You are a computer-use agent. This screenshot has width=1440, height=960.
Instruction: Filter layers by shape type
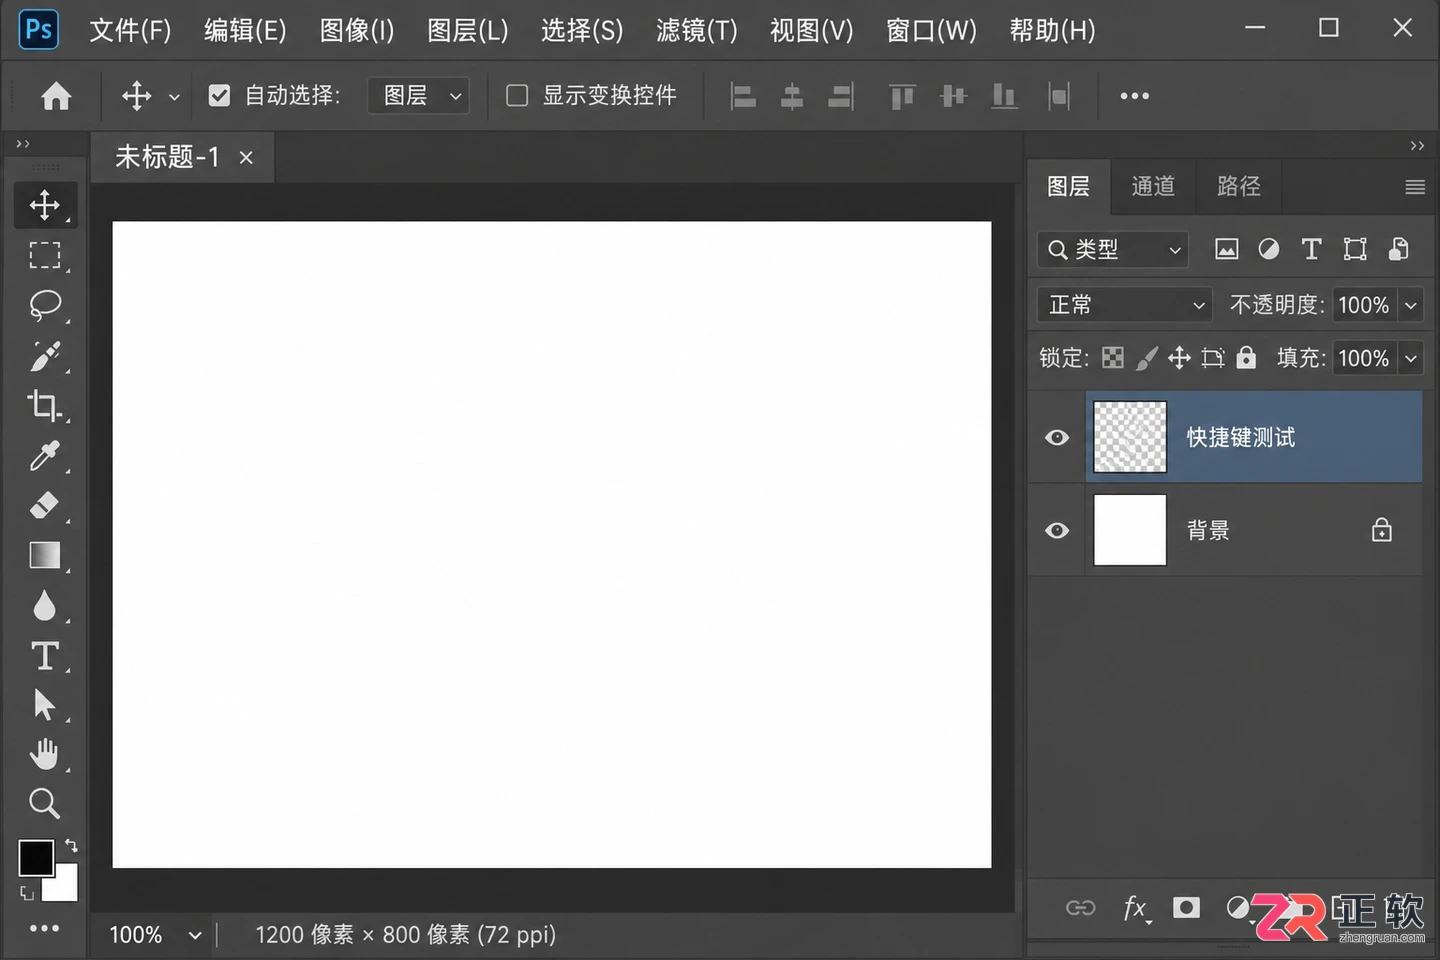click(x=1355, y=249)
